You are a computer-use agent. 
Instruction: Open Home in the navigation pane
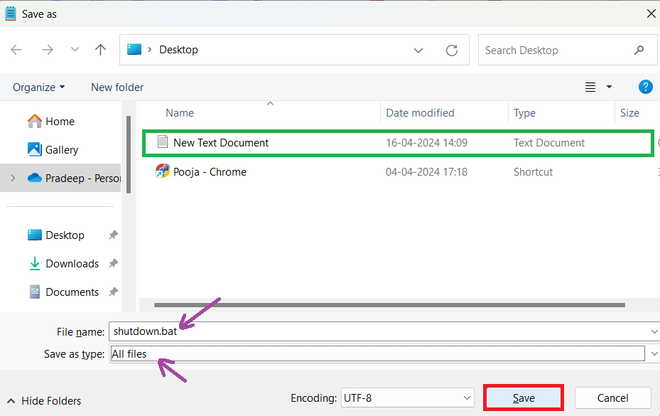click(x=51, y=121)
